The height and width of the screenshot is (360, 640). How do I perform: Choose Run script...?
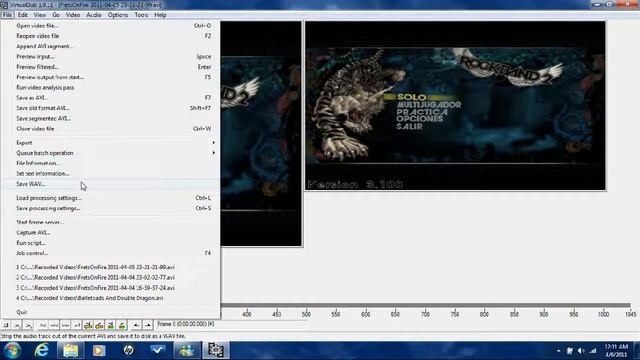click(110, 242)
